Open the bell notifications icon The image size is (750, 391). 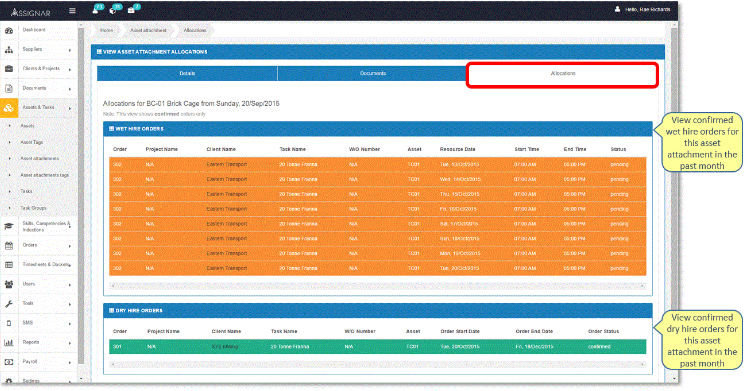pyautogui.click(x=95, y=10)
